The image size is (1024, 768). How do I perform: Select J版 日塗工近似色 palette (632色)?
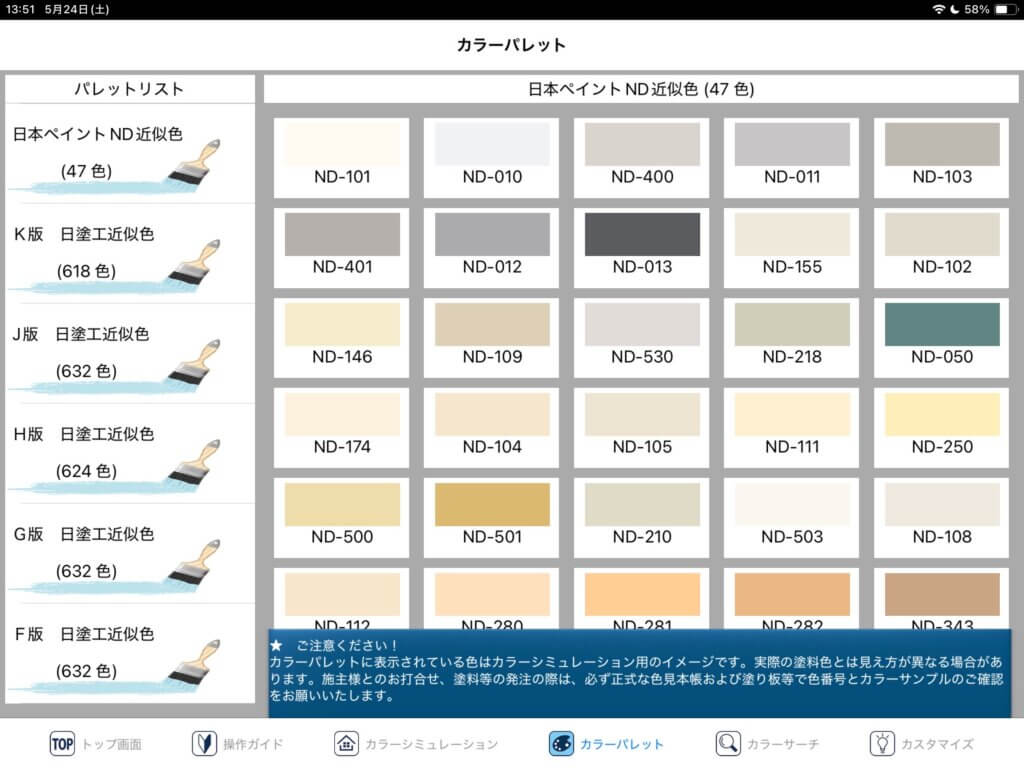(x=130, y=353)
